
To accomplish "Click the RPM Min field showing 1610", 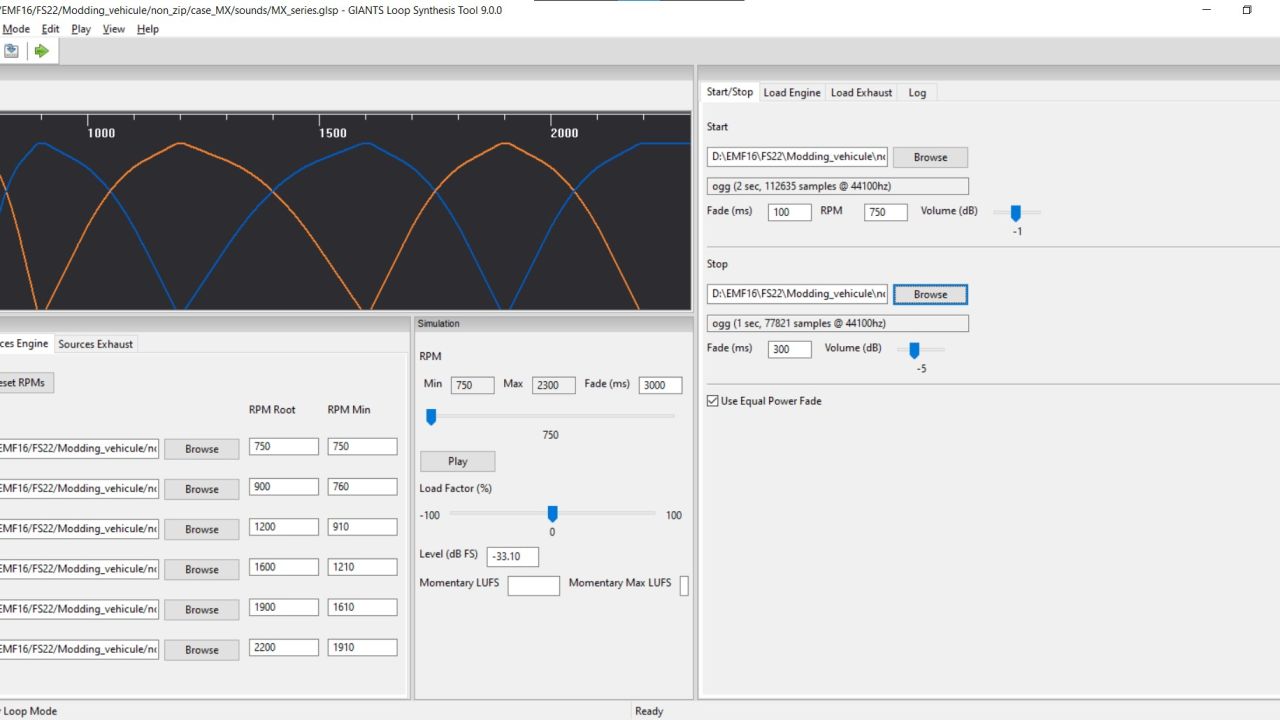I will coord(362,606).
